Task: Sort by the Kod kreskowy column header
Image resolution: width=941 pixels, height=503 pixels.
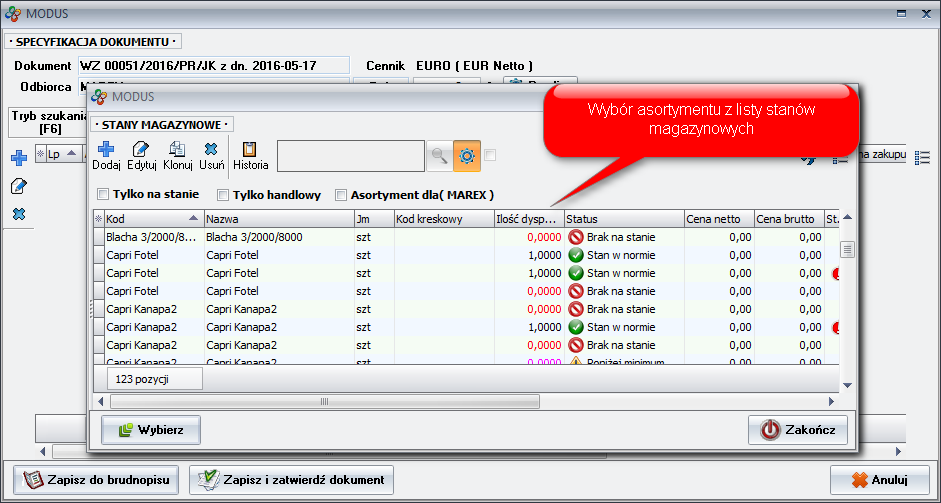Action: 443,219
